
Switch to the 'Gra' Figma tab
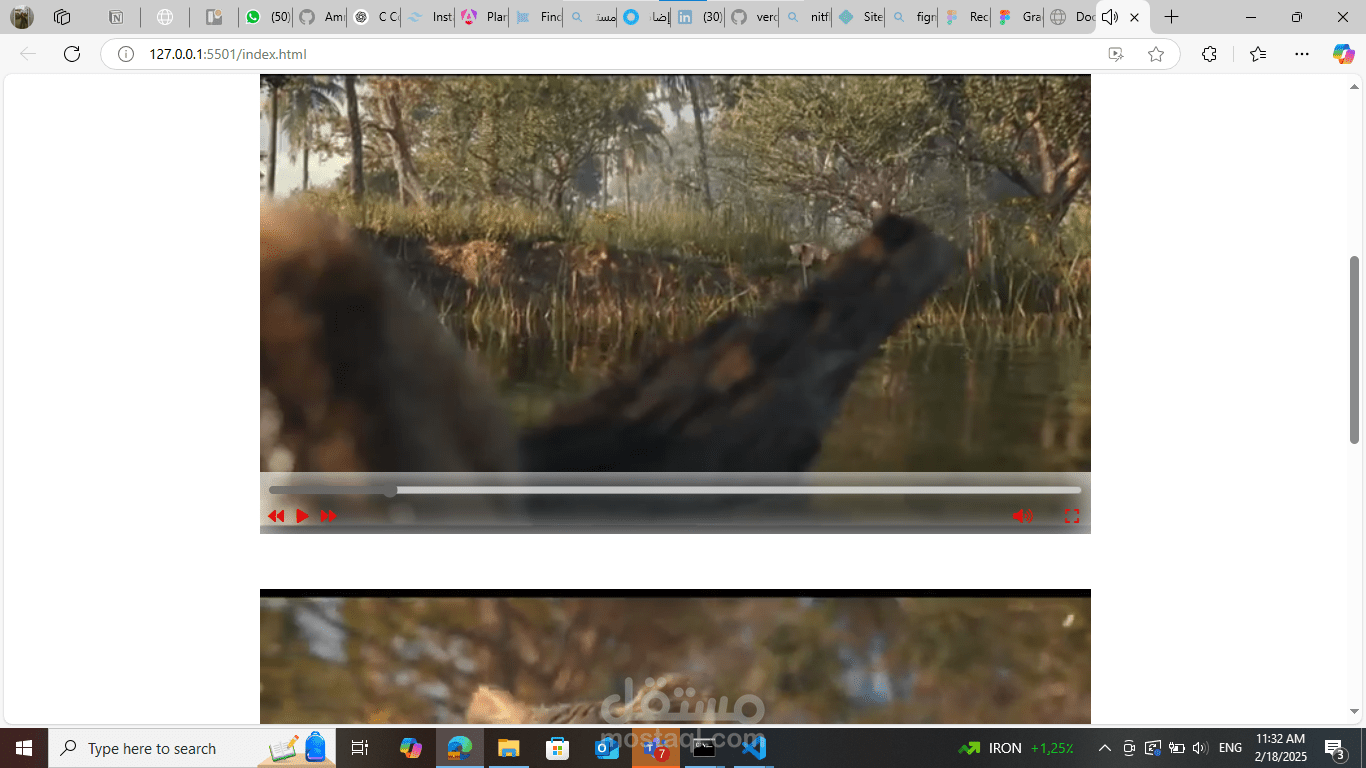pyautogui.click(x=1021, y=17)
